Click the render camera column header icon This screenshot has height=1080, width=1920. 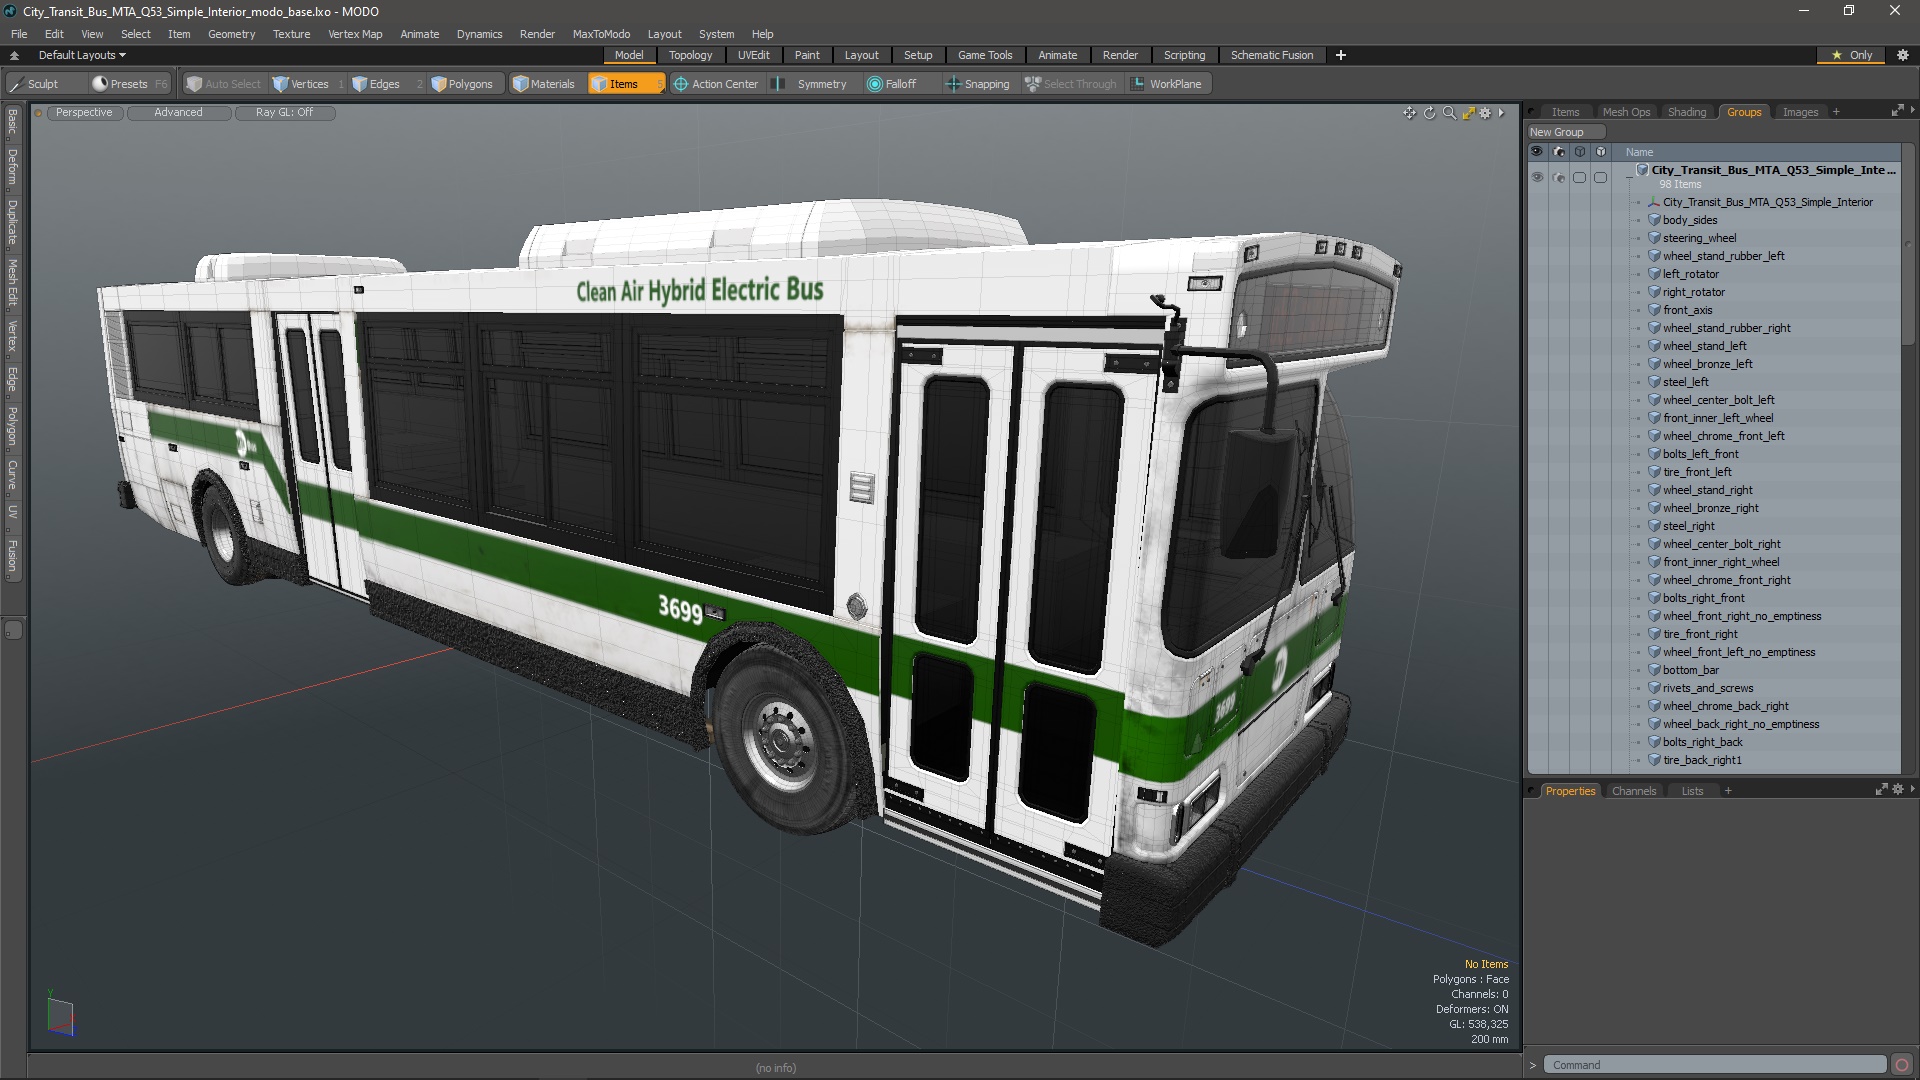pos(1558,152)
